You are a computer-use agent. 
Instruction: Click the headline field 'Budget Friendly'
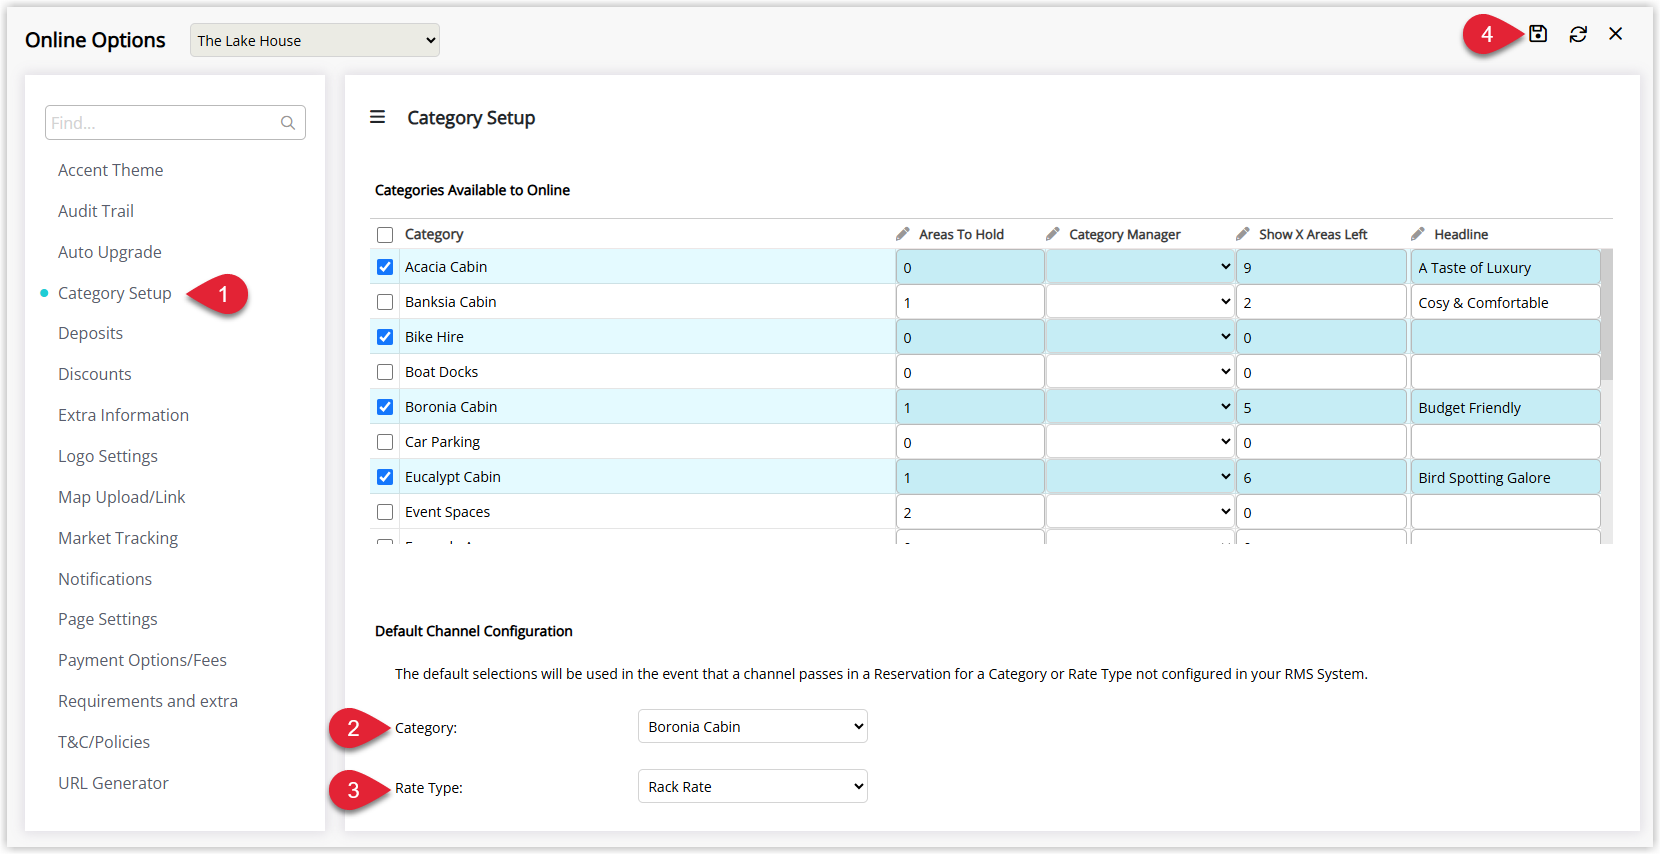coord(1505,407)
